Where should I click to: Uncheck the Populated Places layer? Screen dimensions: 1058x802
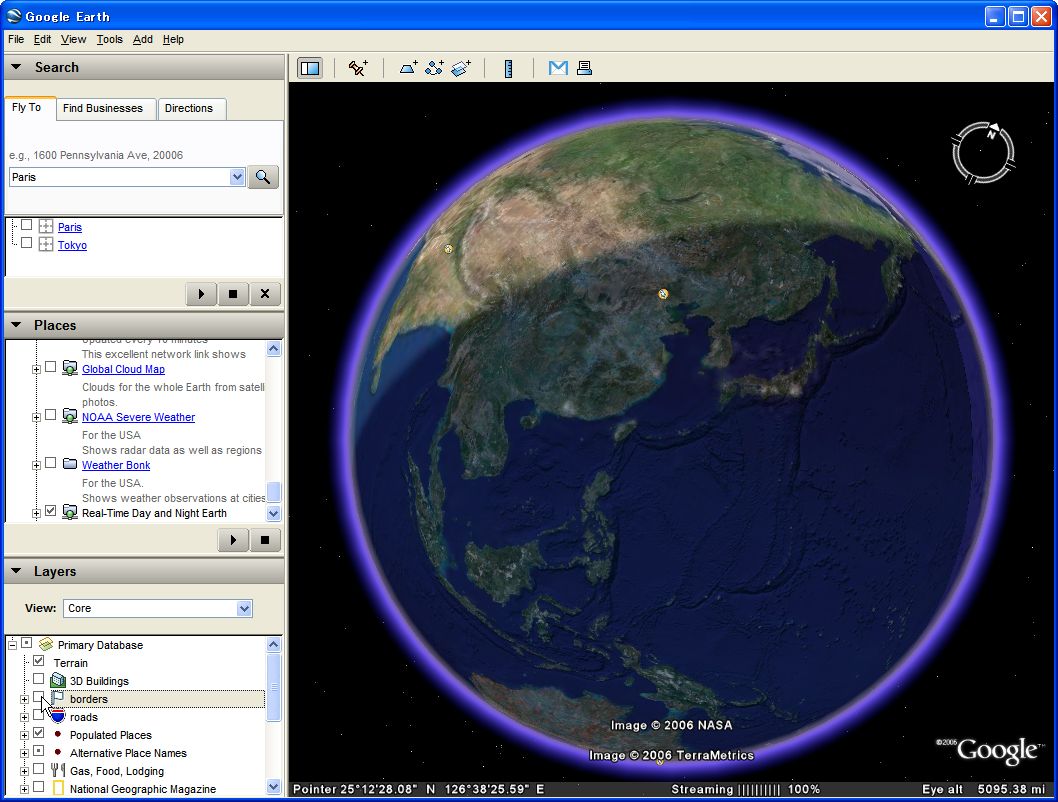click(x=38, y=733)
